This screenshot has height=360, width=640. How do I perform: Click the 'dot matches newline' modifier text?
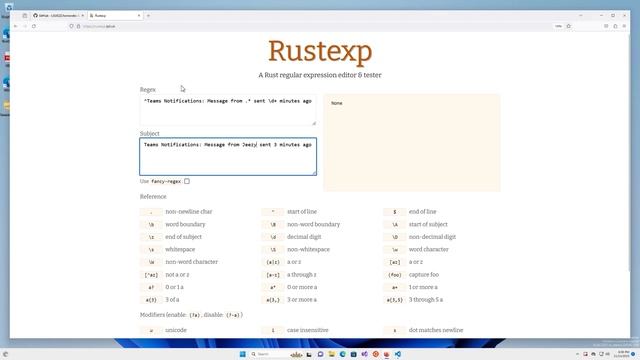436,330
